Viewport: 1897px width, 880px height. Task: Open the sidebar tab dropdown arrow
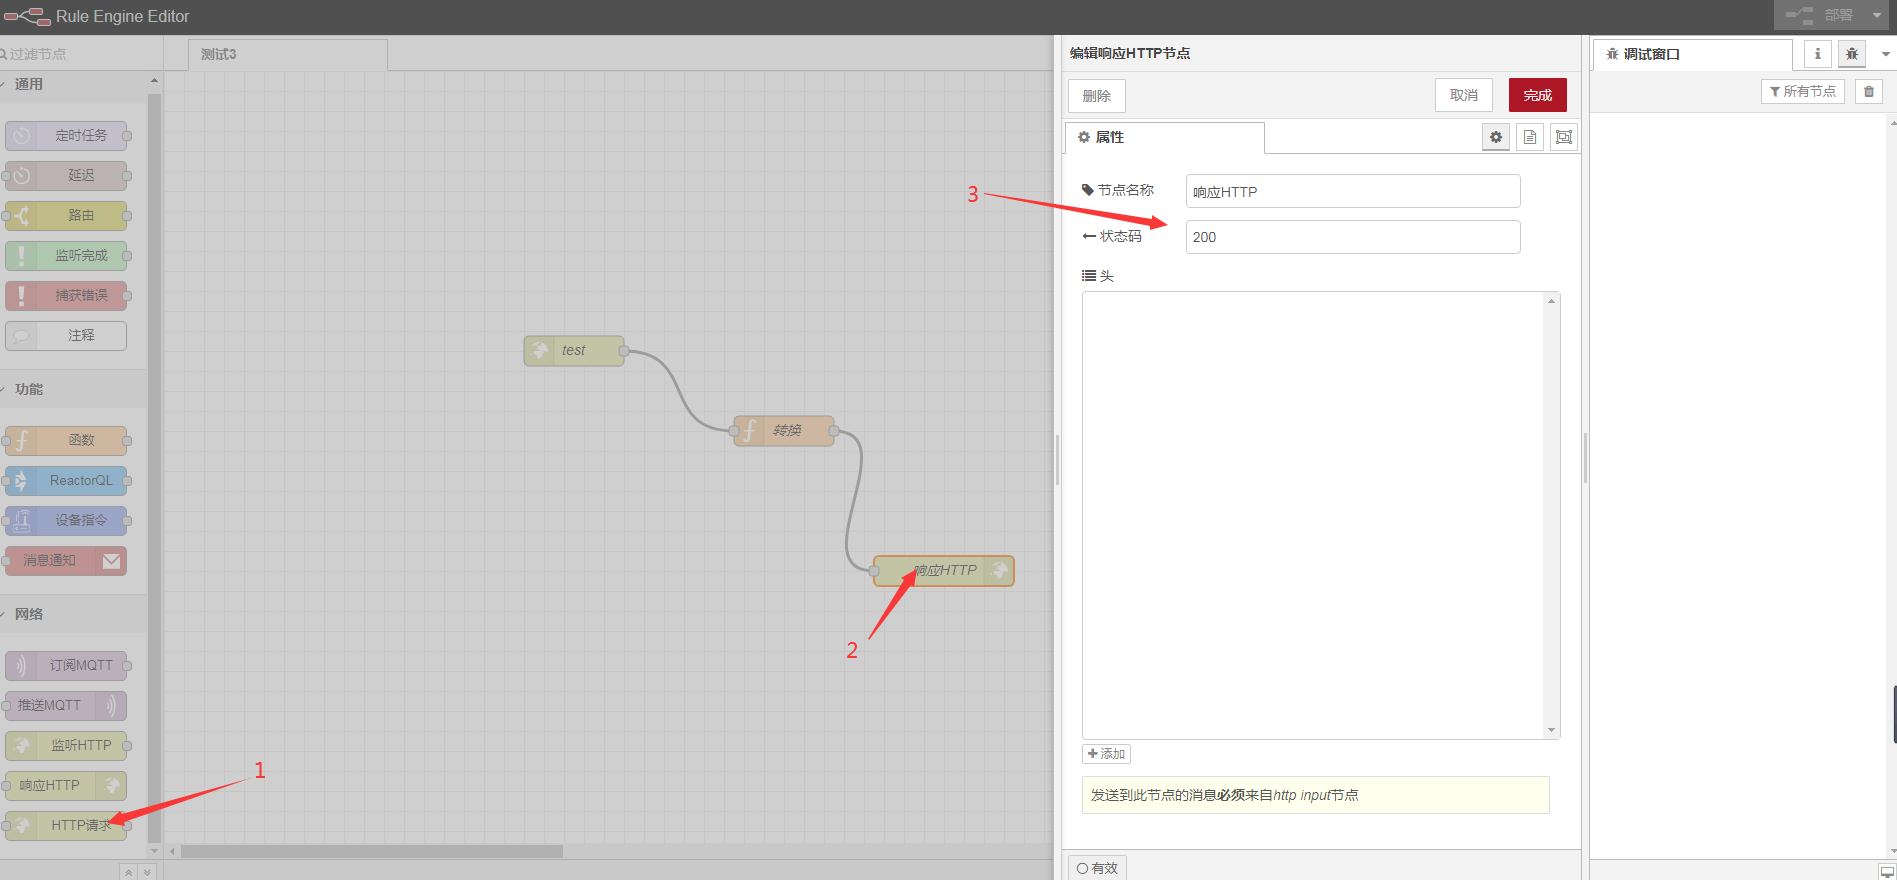[1886, 54]
